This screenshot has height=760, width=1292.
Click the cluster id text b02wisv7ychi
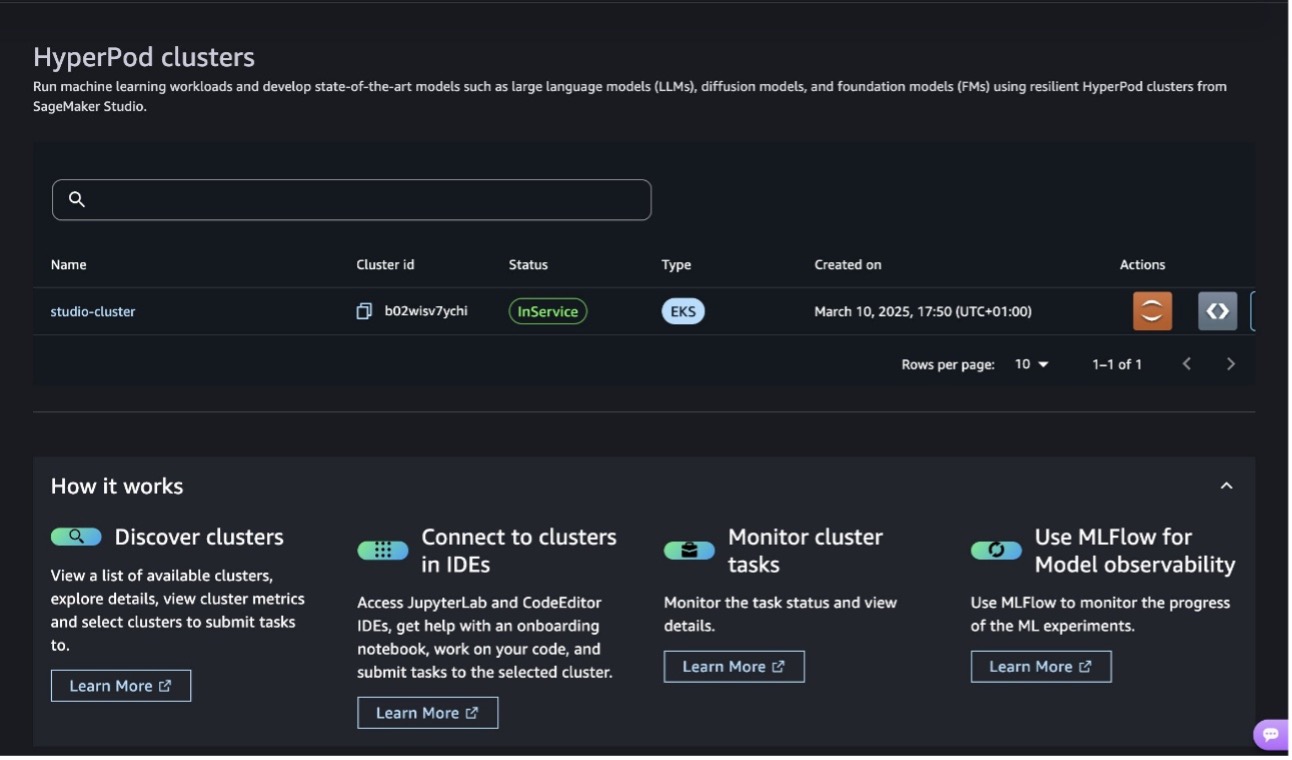[426, 311]
